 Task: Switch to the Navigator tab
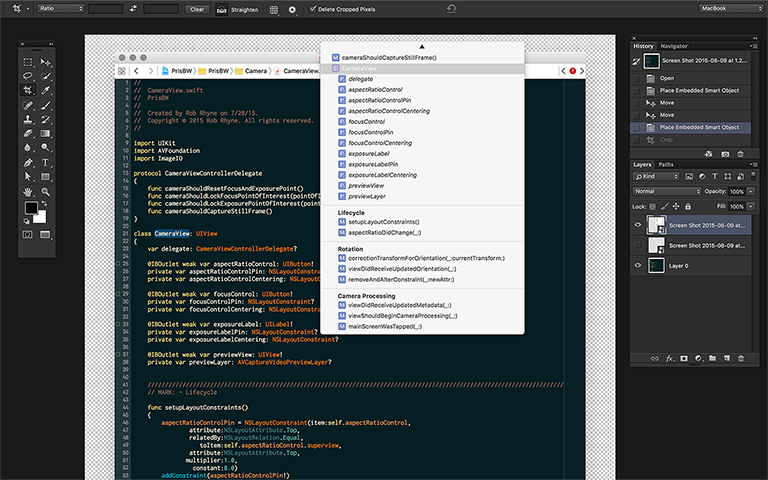tap(674, 46)
